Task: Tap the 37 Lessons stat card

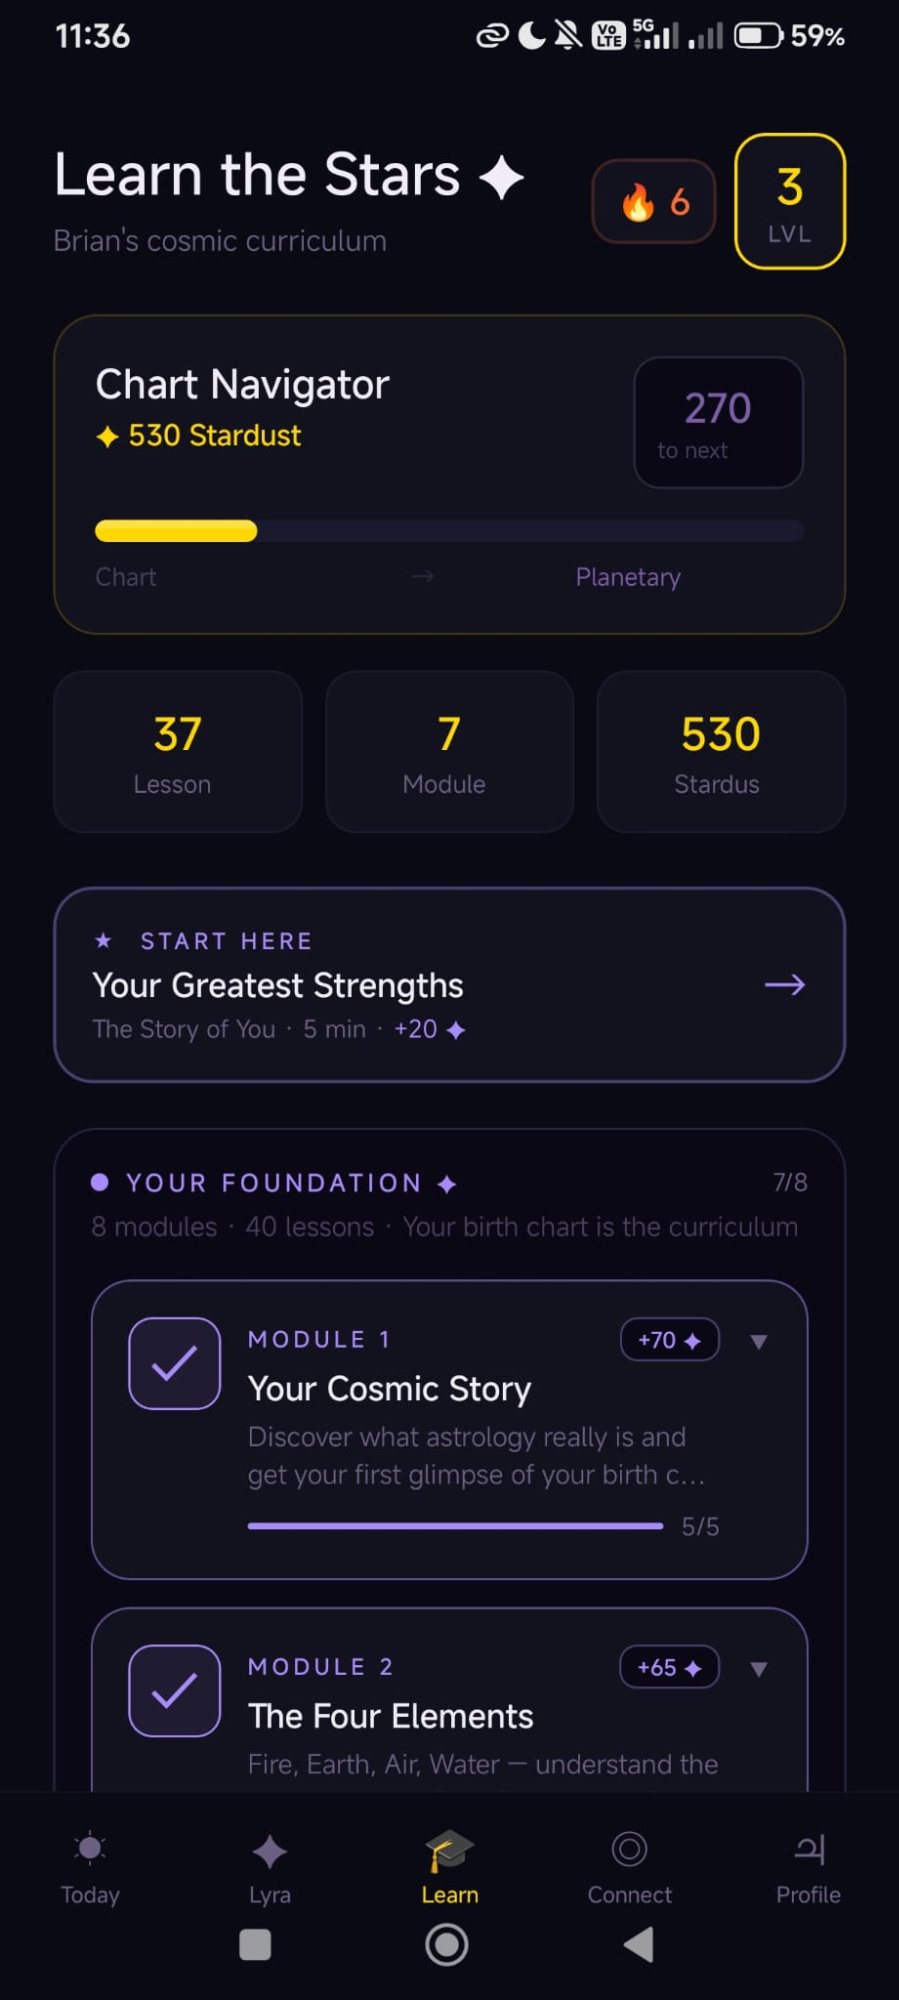Action: click(x=177, y=752)
